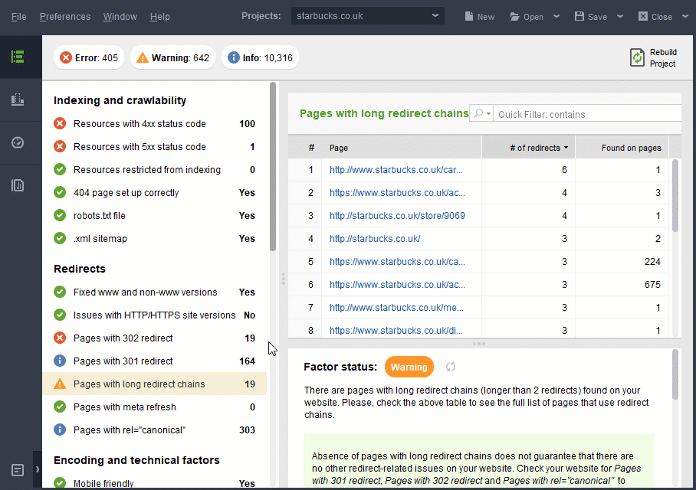Click the bottom-left panel icon in sidebar
Viewport: 696px width, 490px height.
tap(18, 470)
